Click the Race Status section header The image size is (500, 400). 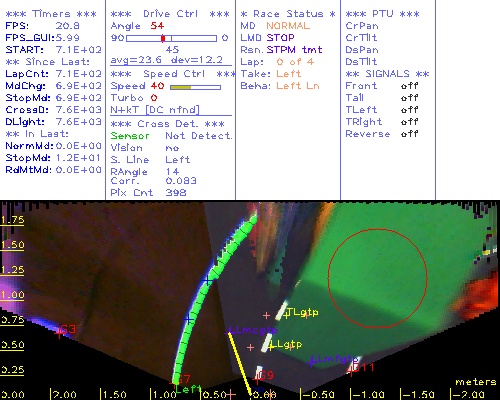[x=288, y=14]
